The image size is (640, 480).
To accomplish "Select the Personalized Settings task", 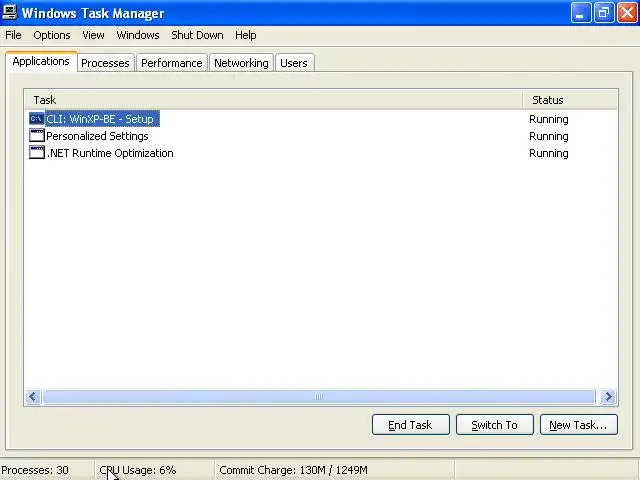I will point(97,136).
